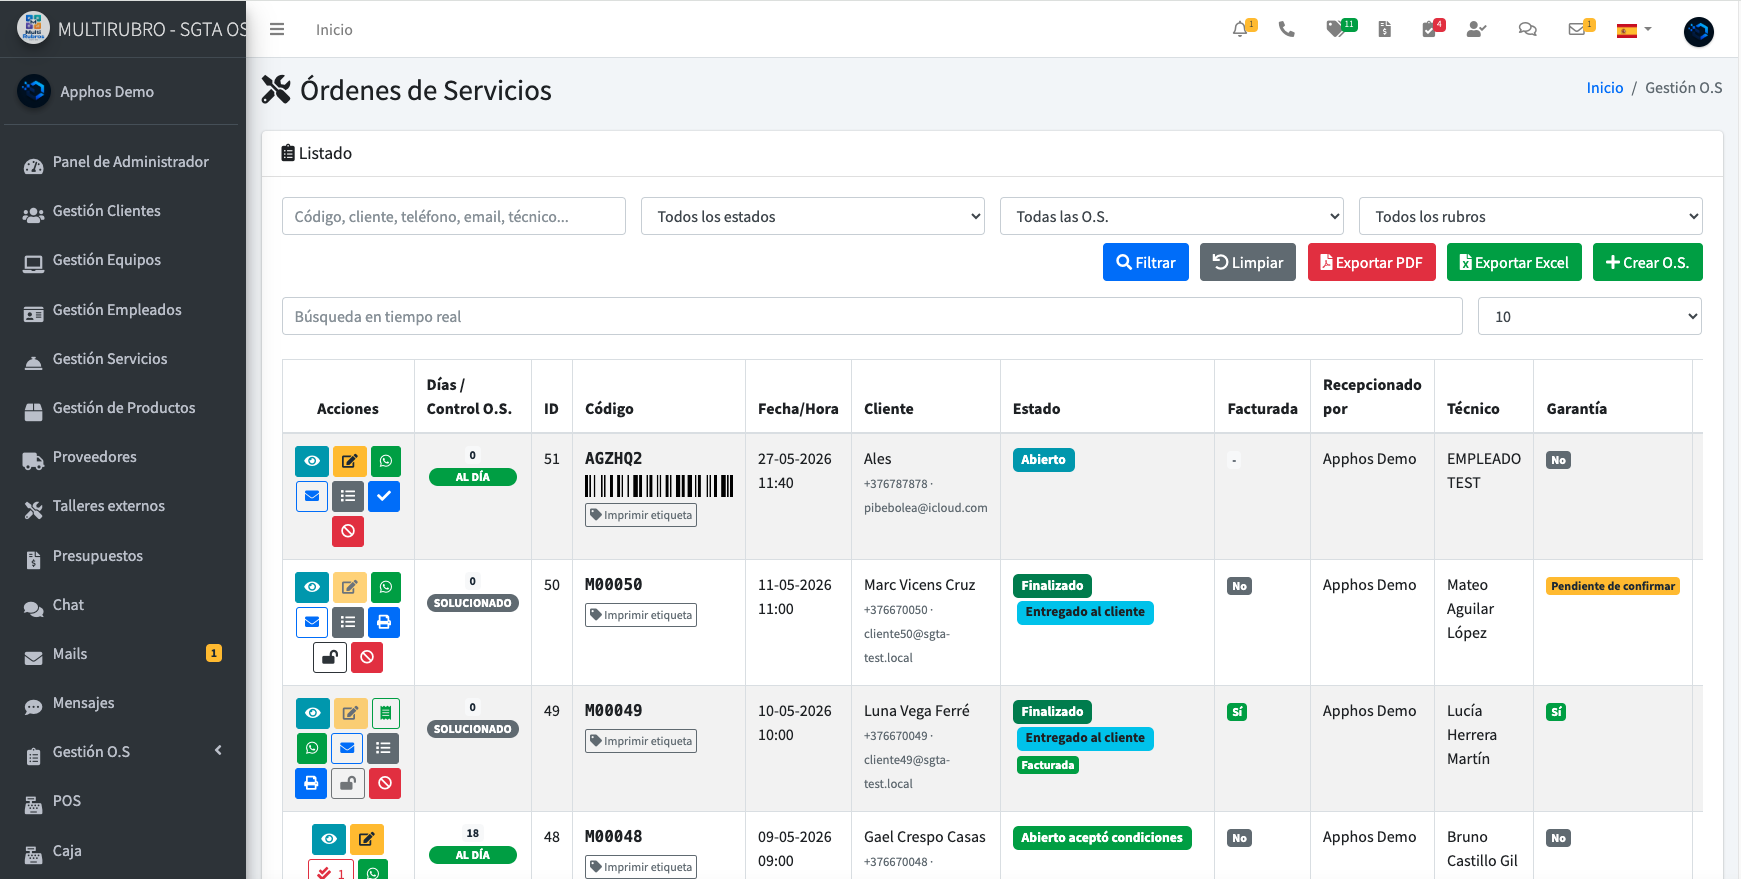Viewport: 1741px width, 879px height.
Task: Click the Filtrar button
Action: point(1146,262)
